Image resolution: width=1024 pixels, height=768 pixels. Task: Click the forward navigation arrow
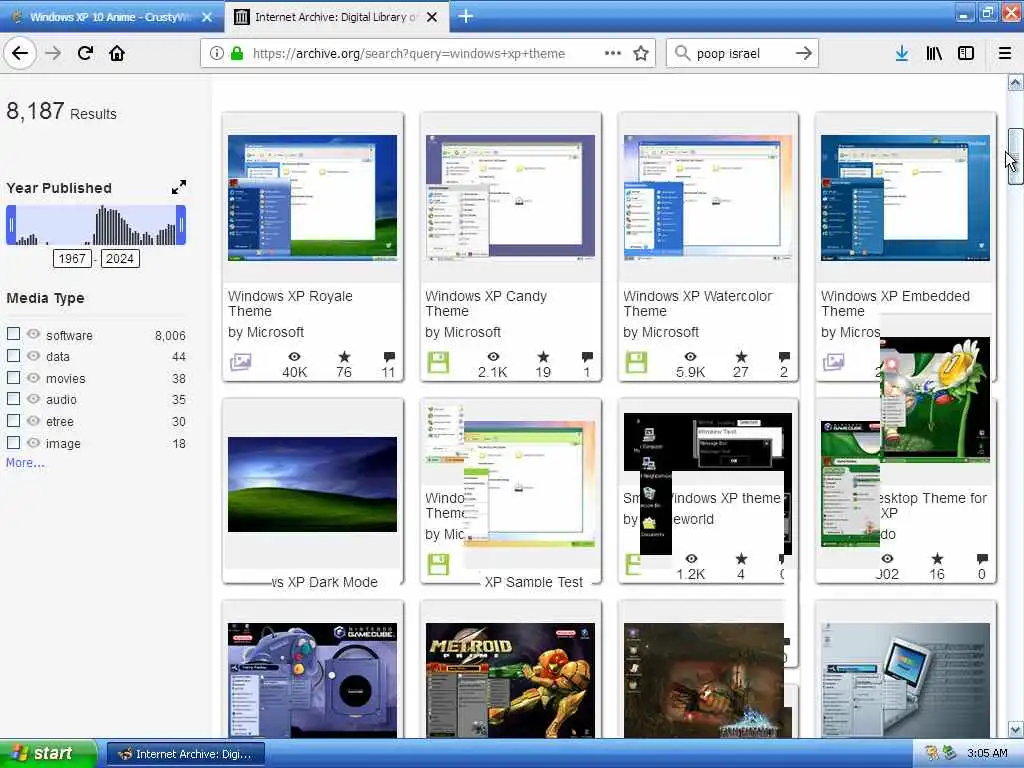coord(53,53)
